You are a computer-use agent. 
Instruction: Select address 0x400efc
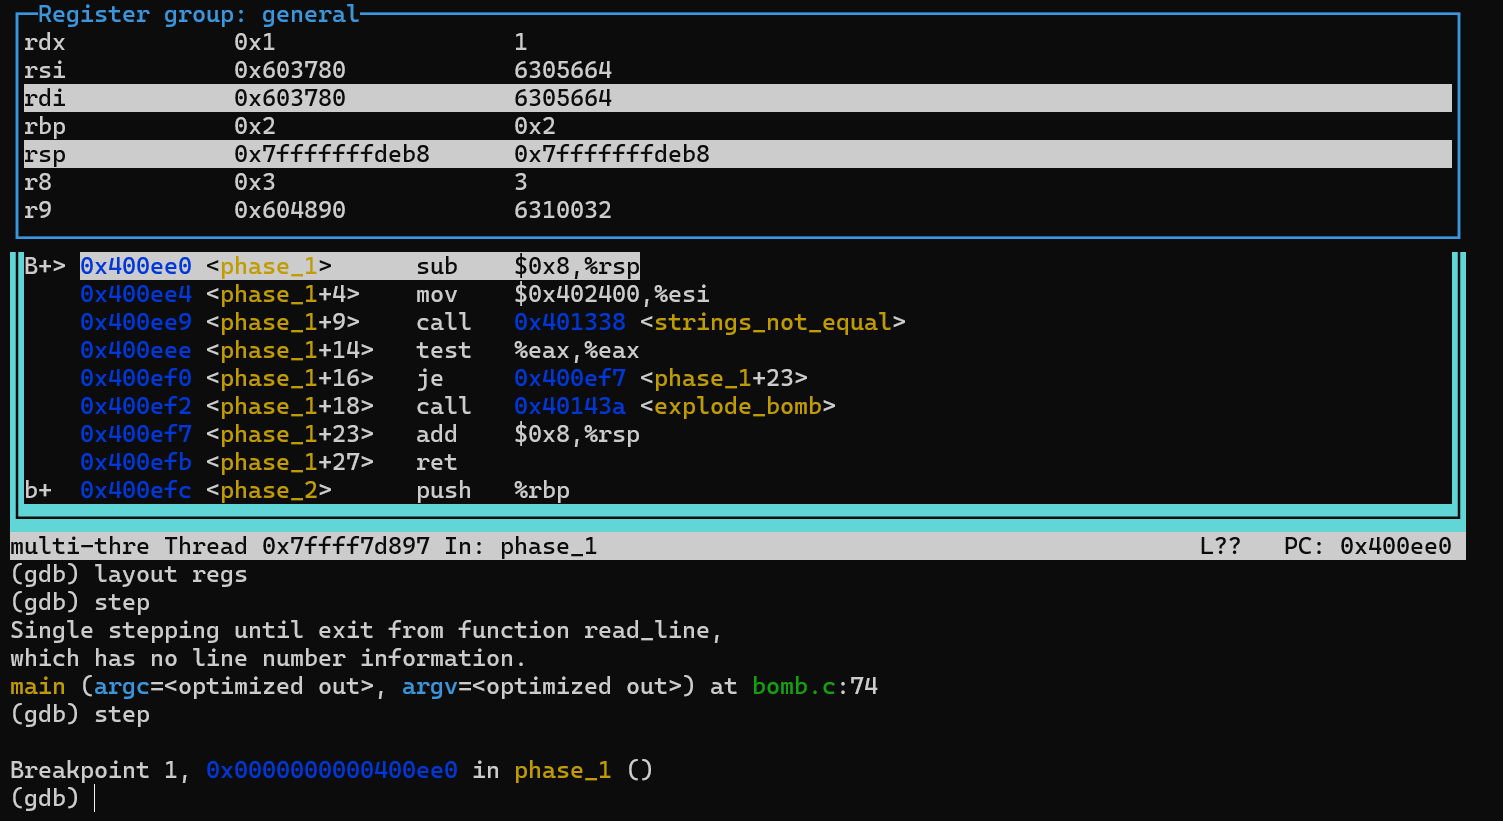tap(136, 490)
